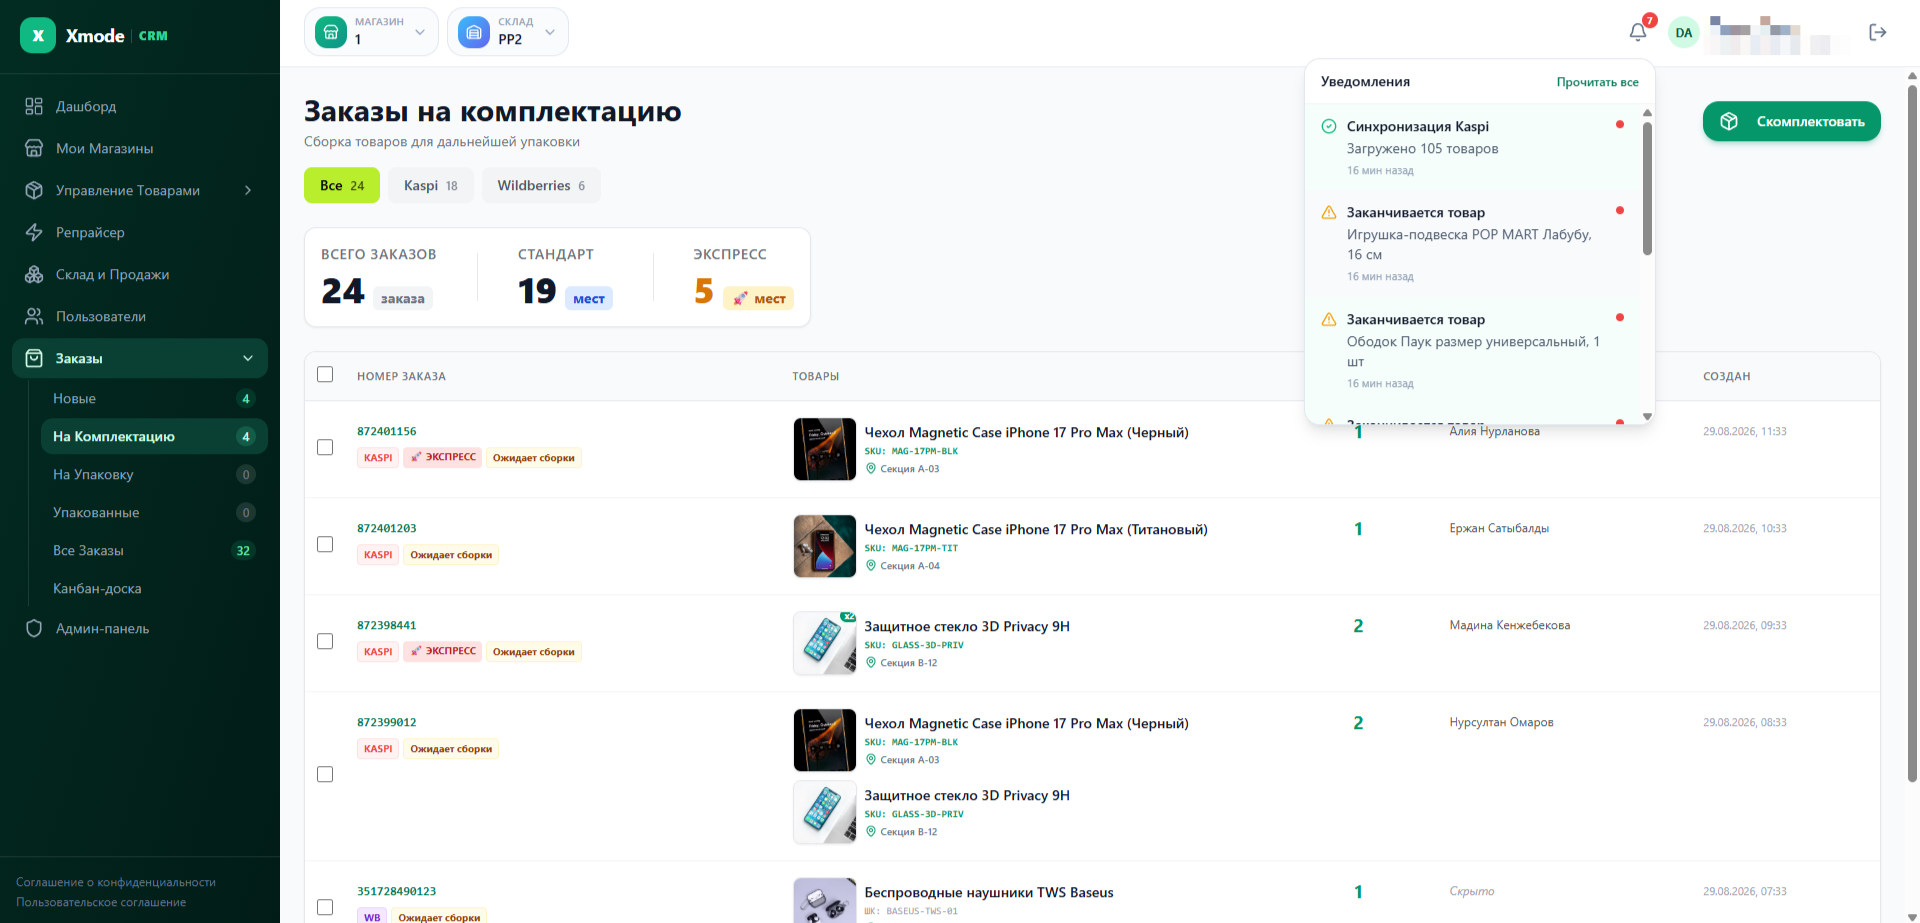
Task: Click the Админ-панель shield icon
Action: (34, 628)
